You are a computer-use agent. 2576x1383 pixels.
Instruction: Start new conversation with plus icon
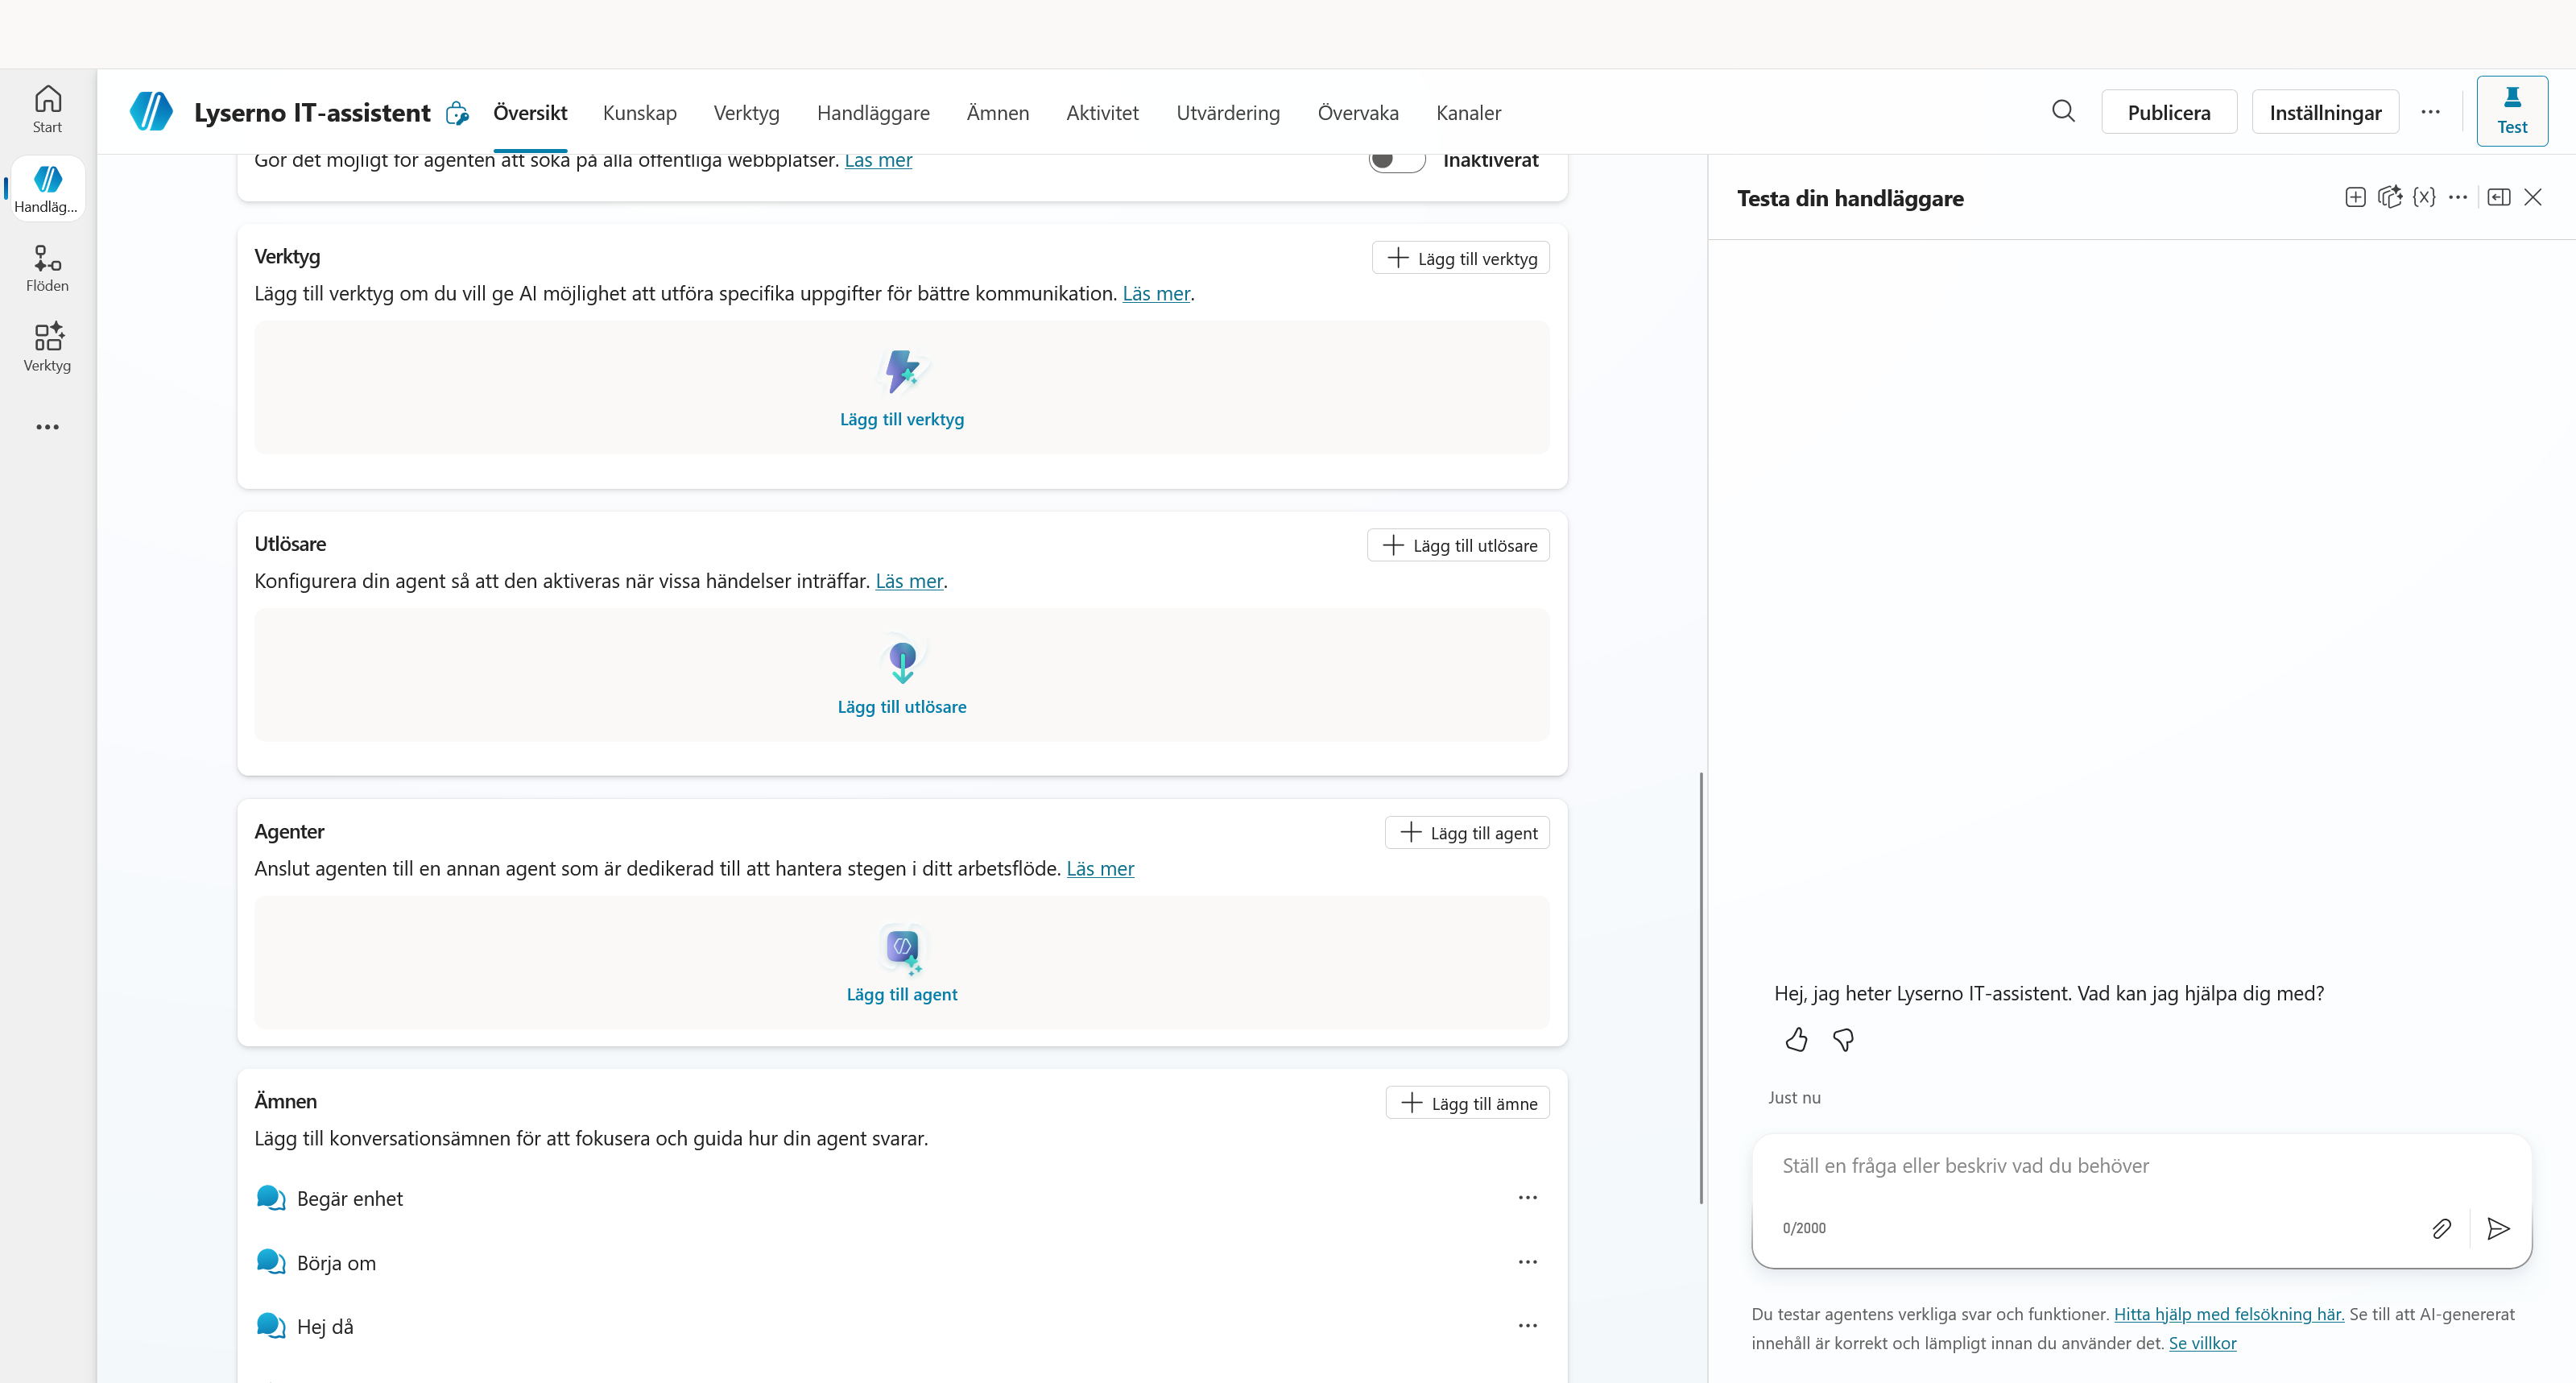[2355, 197]
